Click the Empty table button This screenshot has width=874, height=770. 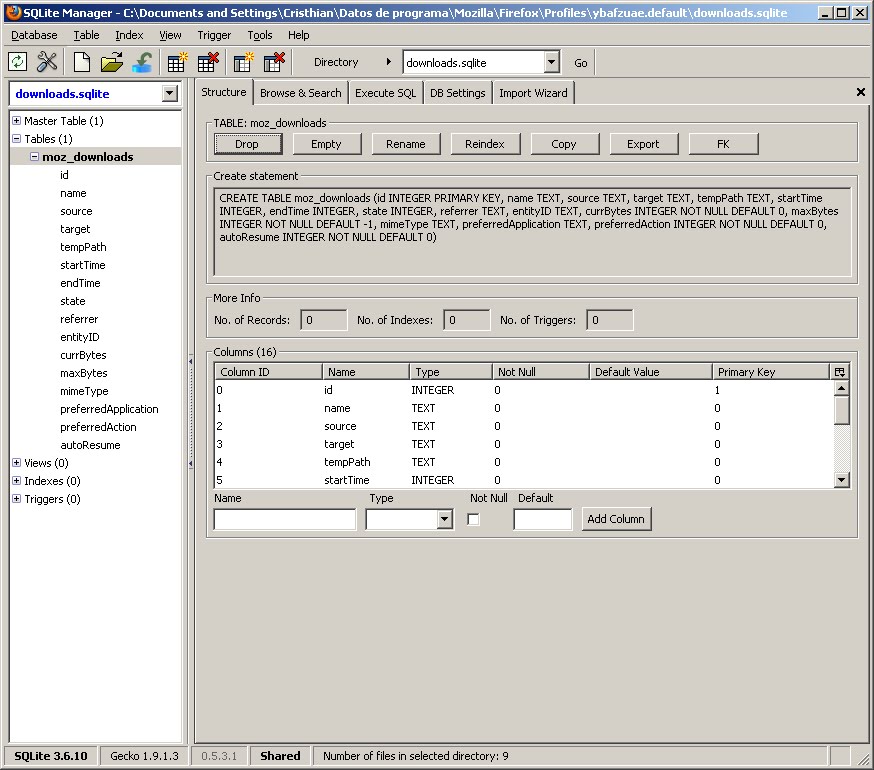tap(326, 144)
